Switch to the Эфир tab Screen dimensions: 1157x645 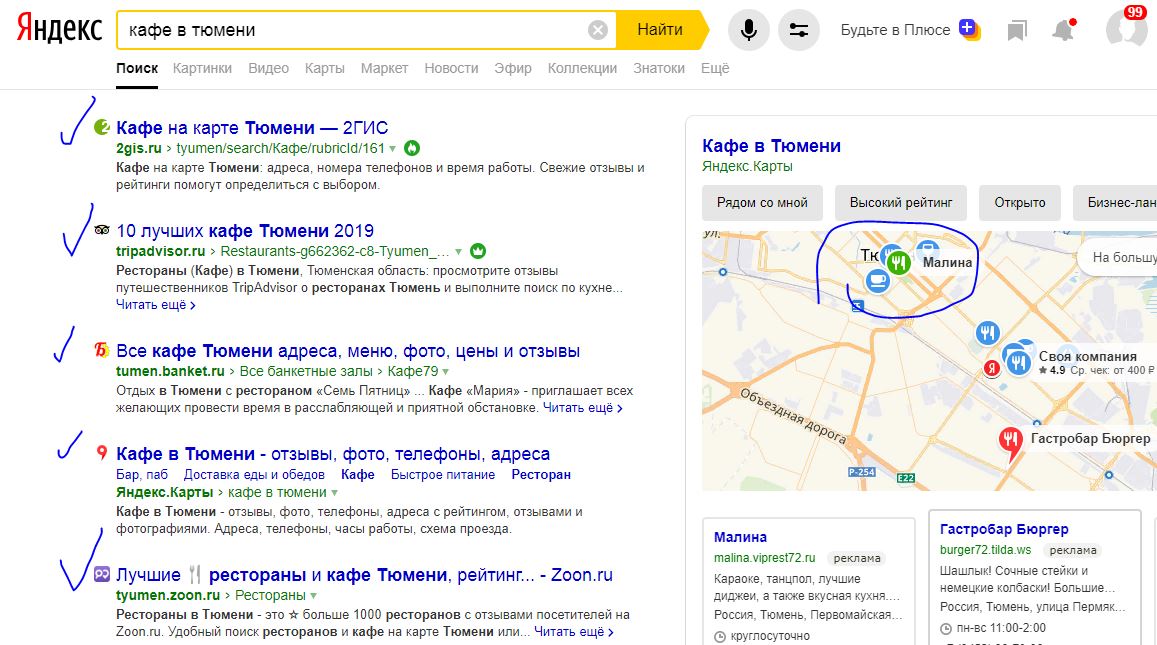click(513, 68)
